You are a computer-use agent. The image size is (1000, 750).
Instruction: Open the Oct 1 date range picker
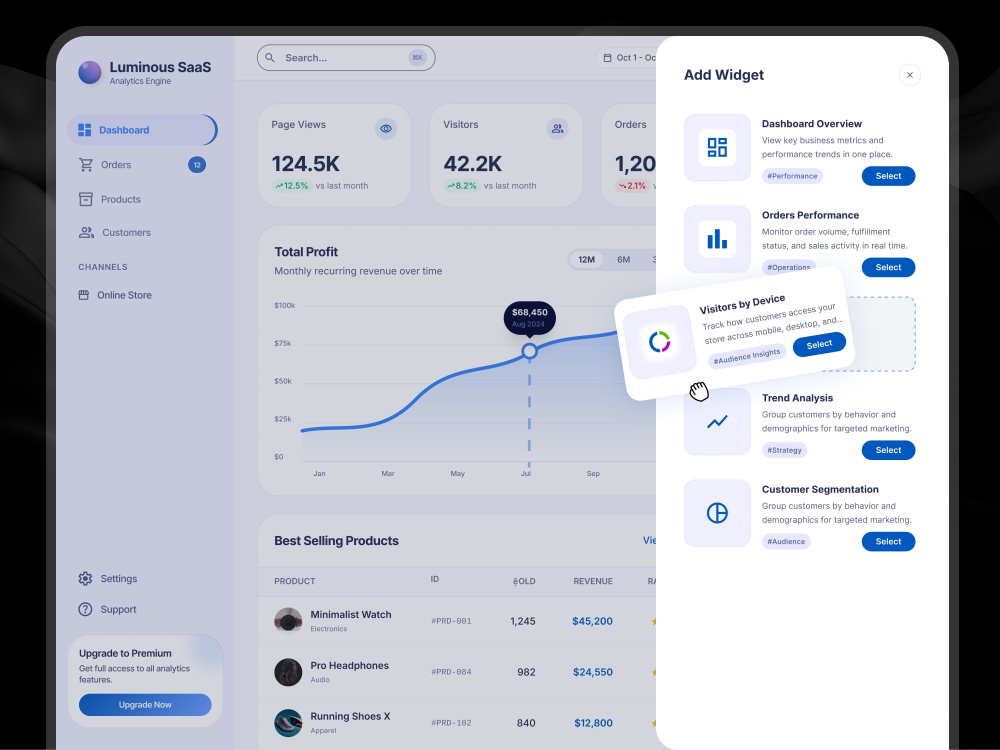628,57
